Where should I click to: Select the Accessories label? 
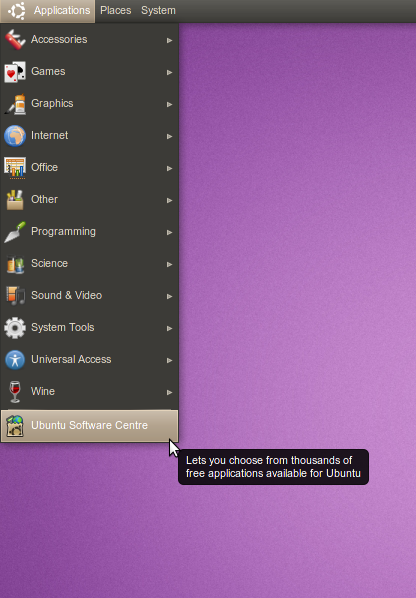point(59,39)
